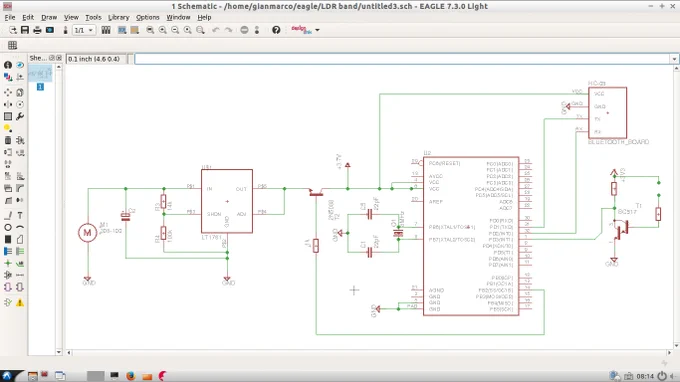The image size is (680, 382).
Task: Open the Draw menu
Action: [49, 17]
